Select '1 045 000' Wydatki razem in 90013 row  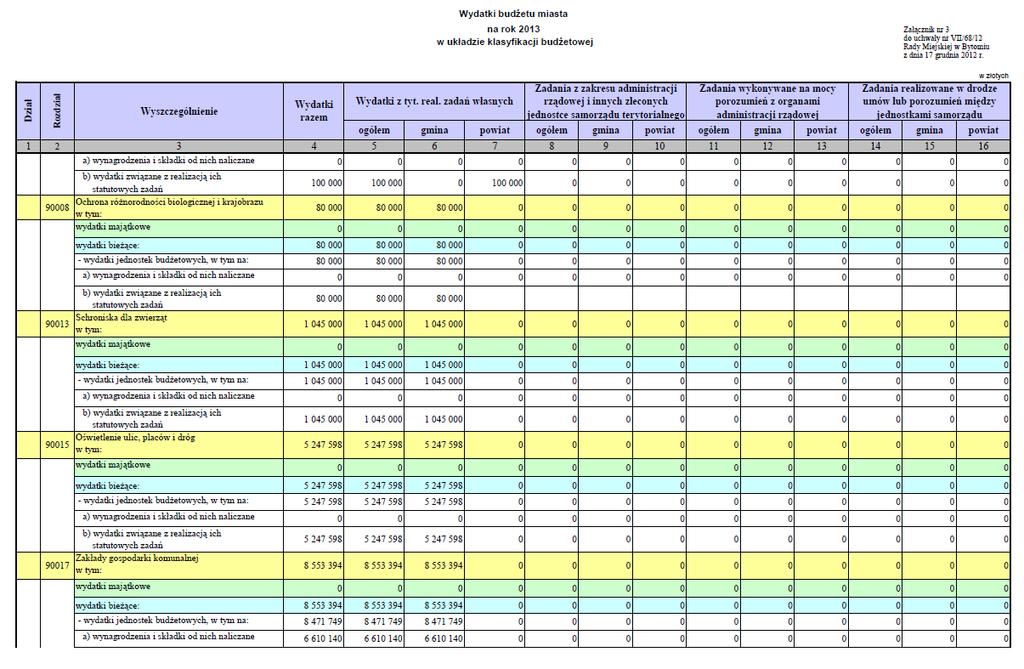pyautogui.click(x=323, y=324)
